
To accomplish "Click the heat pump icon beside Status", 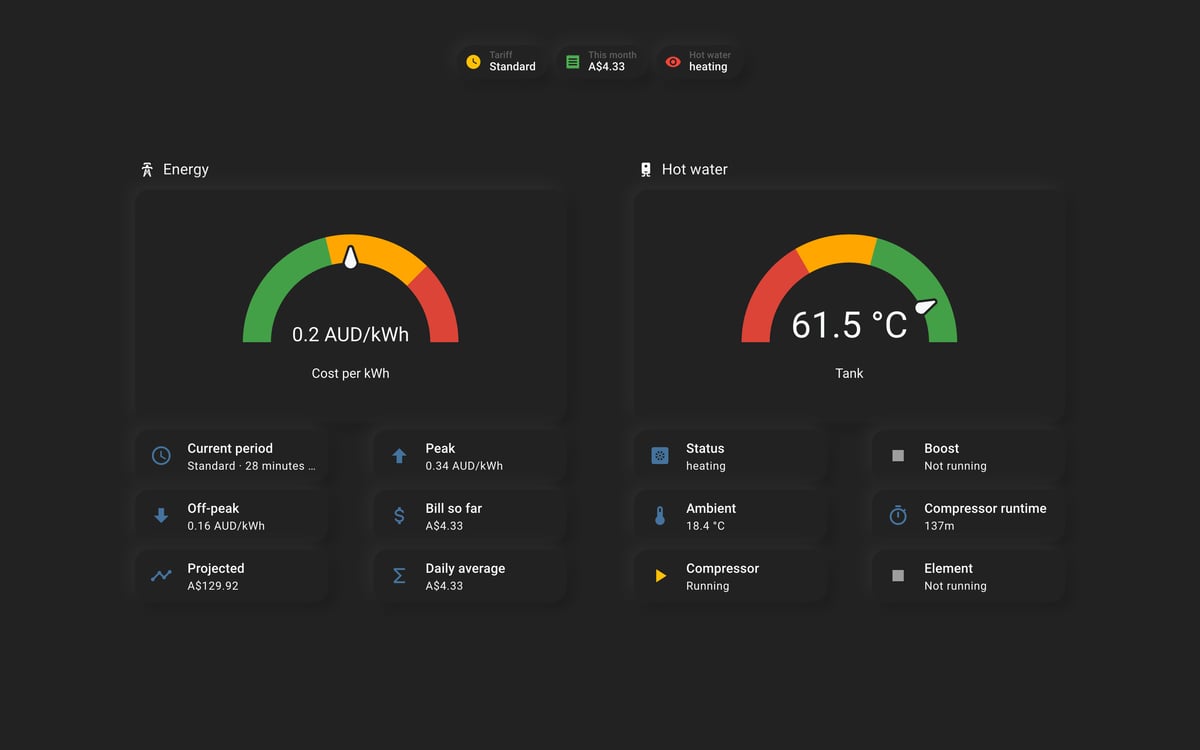I will tap(660, 456).
